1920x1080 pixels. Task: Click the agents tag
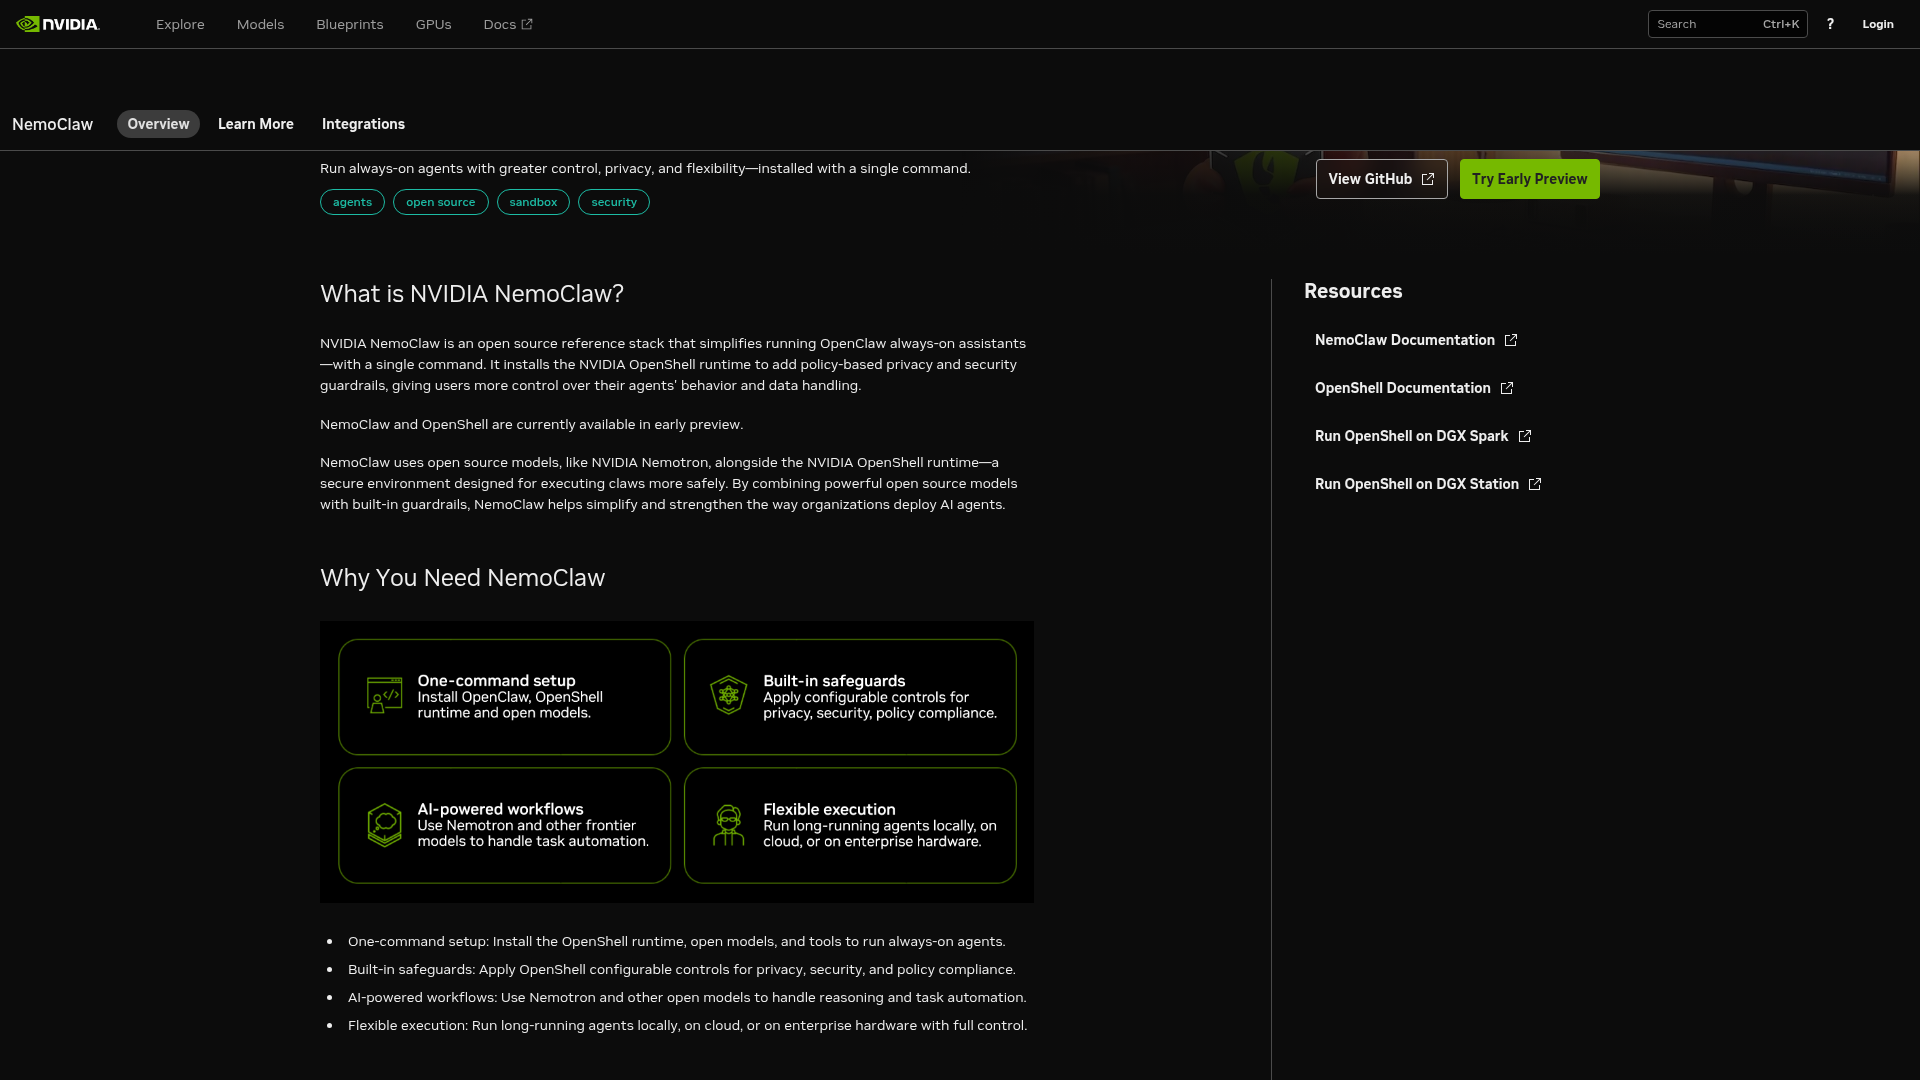tap(352, 202)
